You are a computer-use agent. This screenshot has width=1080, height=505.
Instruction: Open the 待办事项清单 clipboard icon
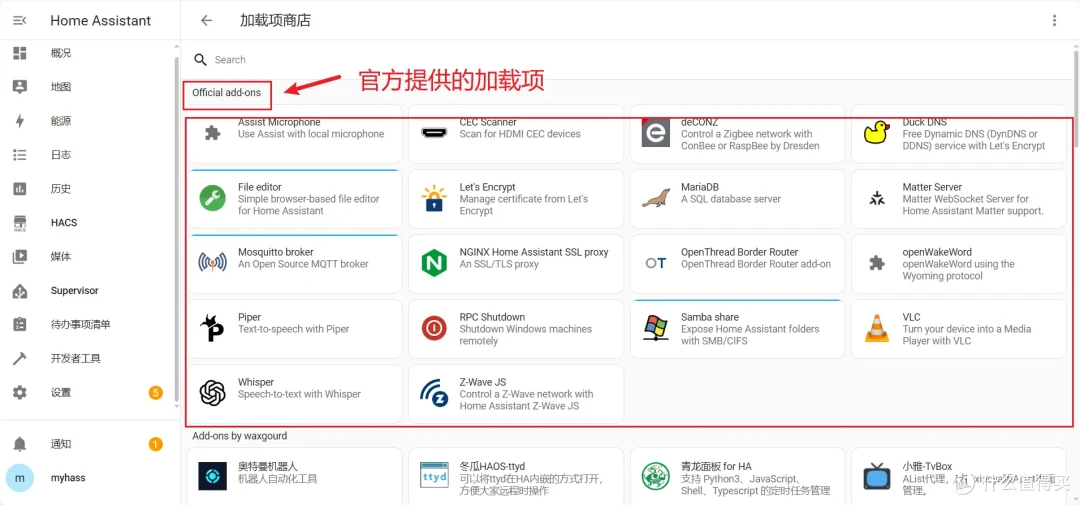(x=20, y=324)
